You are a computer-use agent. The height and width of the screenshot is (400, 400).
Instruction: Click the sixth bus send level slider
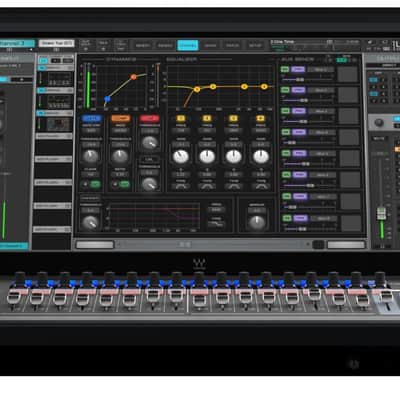click(x=310, y=185)
